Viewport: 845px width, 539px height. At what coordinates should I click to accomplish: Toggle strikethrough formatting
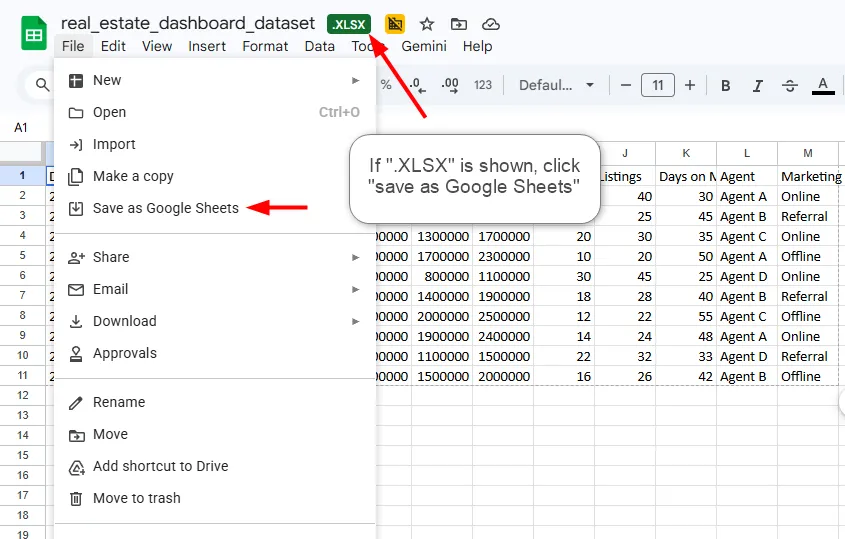(x=790, y=85)
